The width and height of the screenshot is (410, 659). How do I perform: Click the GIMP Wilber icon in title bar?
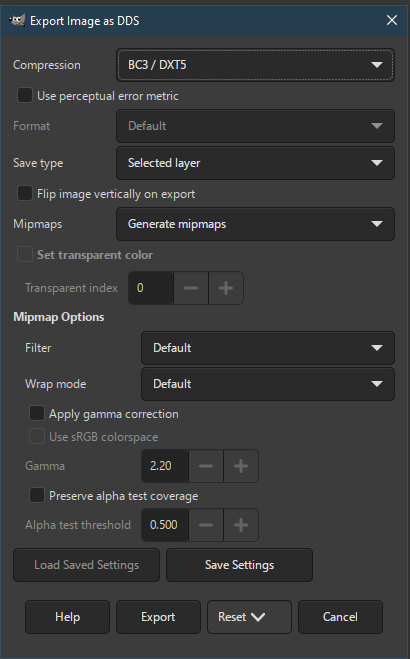[x=17, y=20]
